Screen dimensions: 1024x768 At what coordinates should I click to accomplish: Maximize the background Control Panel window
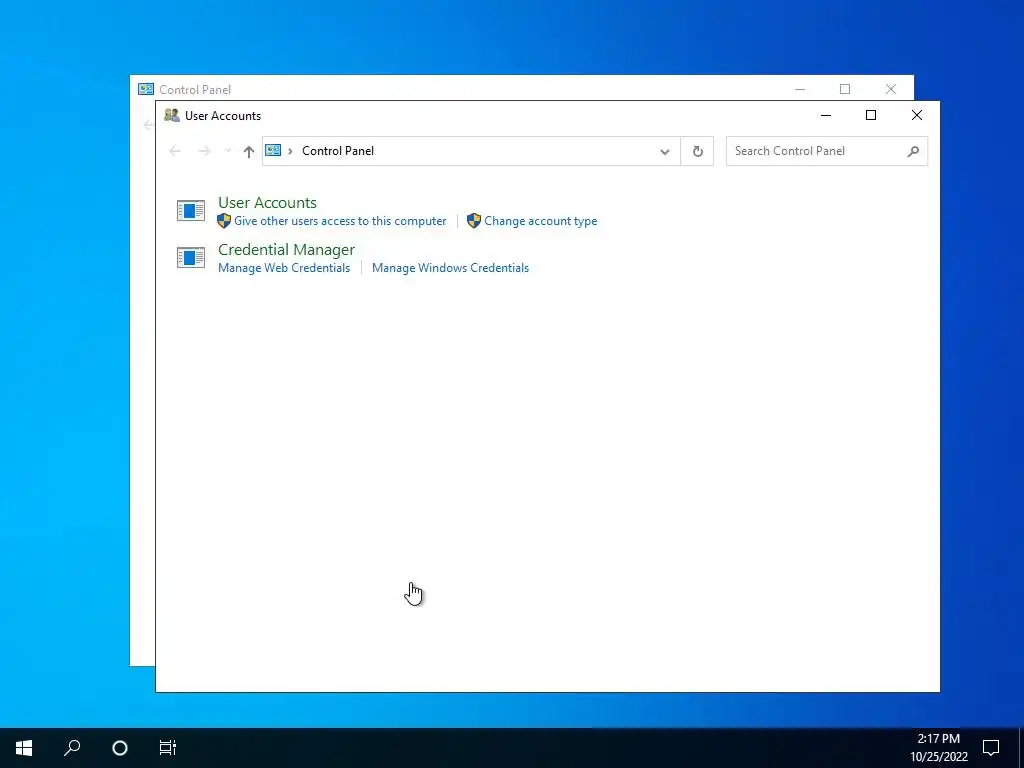click(845, 89)
